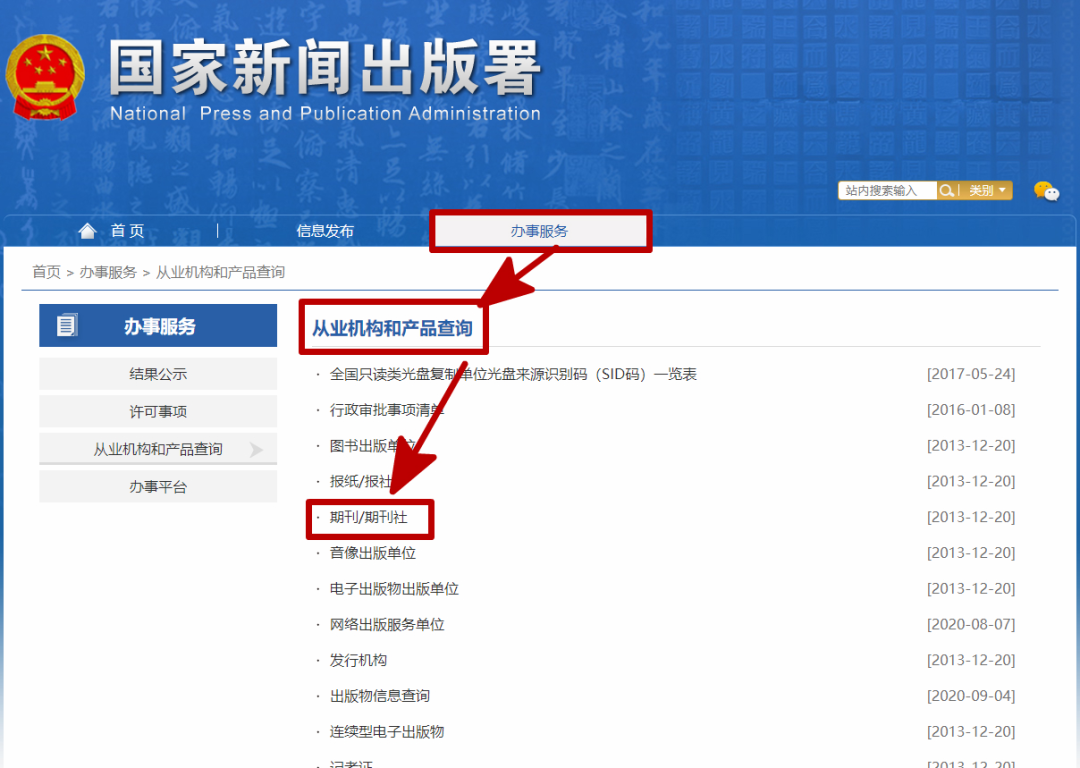Open 许可事项 in the sidebar
Image resolution: width=1080 pixels, height=768 pixels.
coord(158,412)
